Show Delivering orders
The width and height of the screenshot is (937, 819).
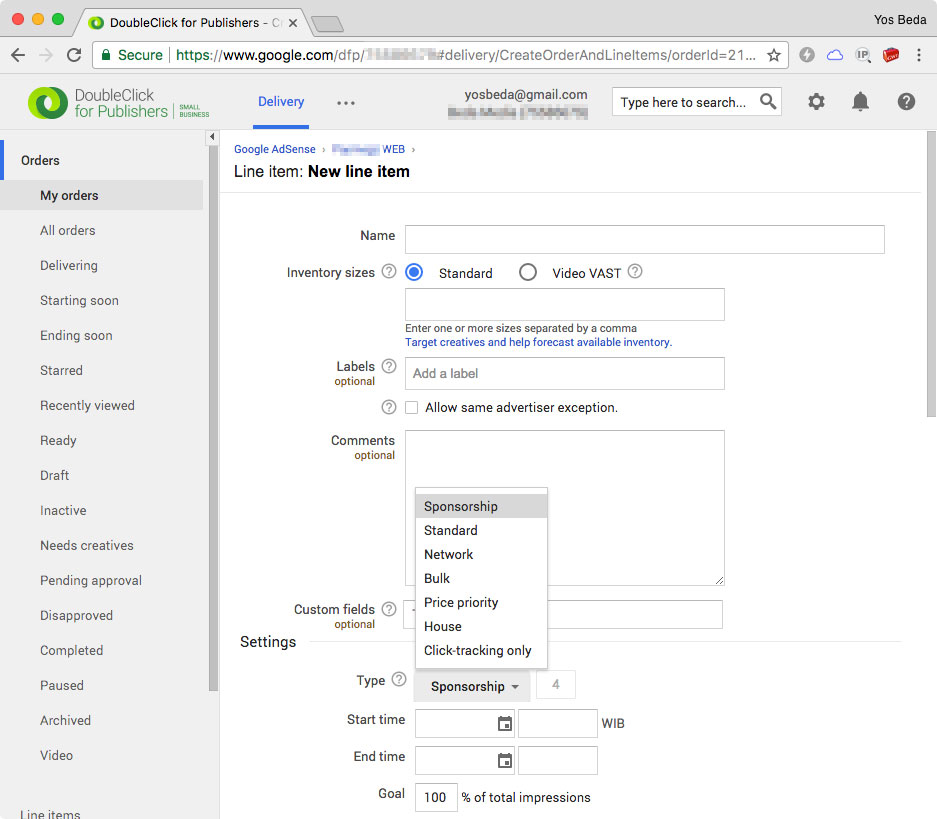[x=69, y=265]
